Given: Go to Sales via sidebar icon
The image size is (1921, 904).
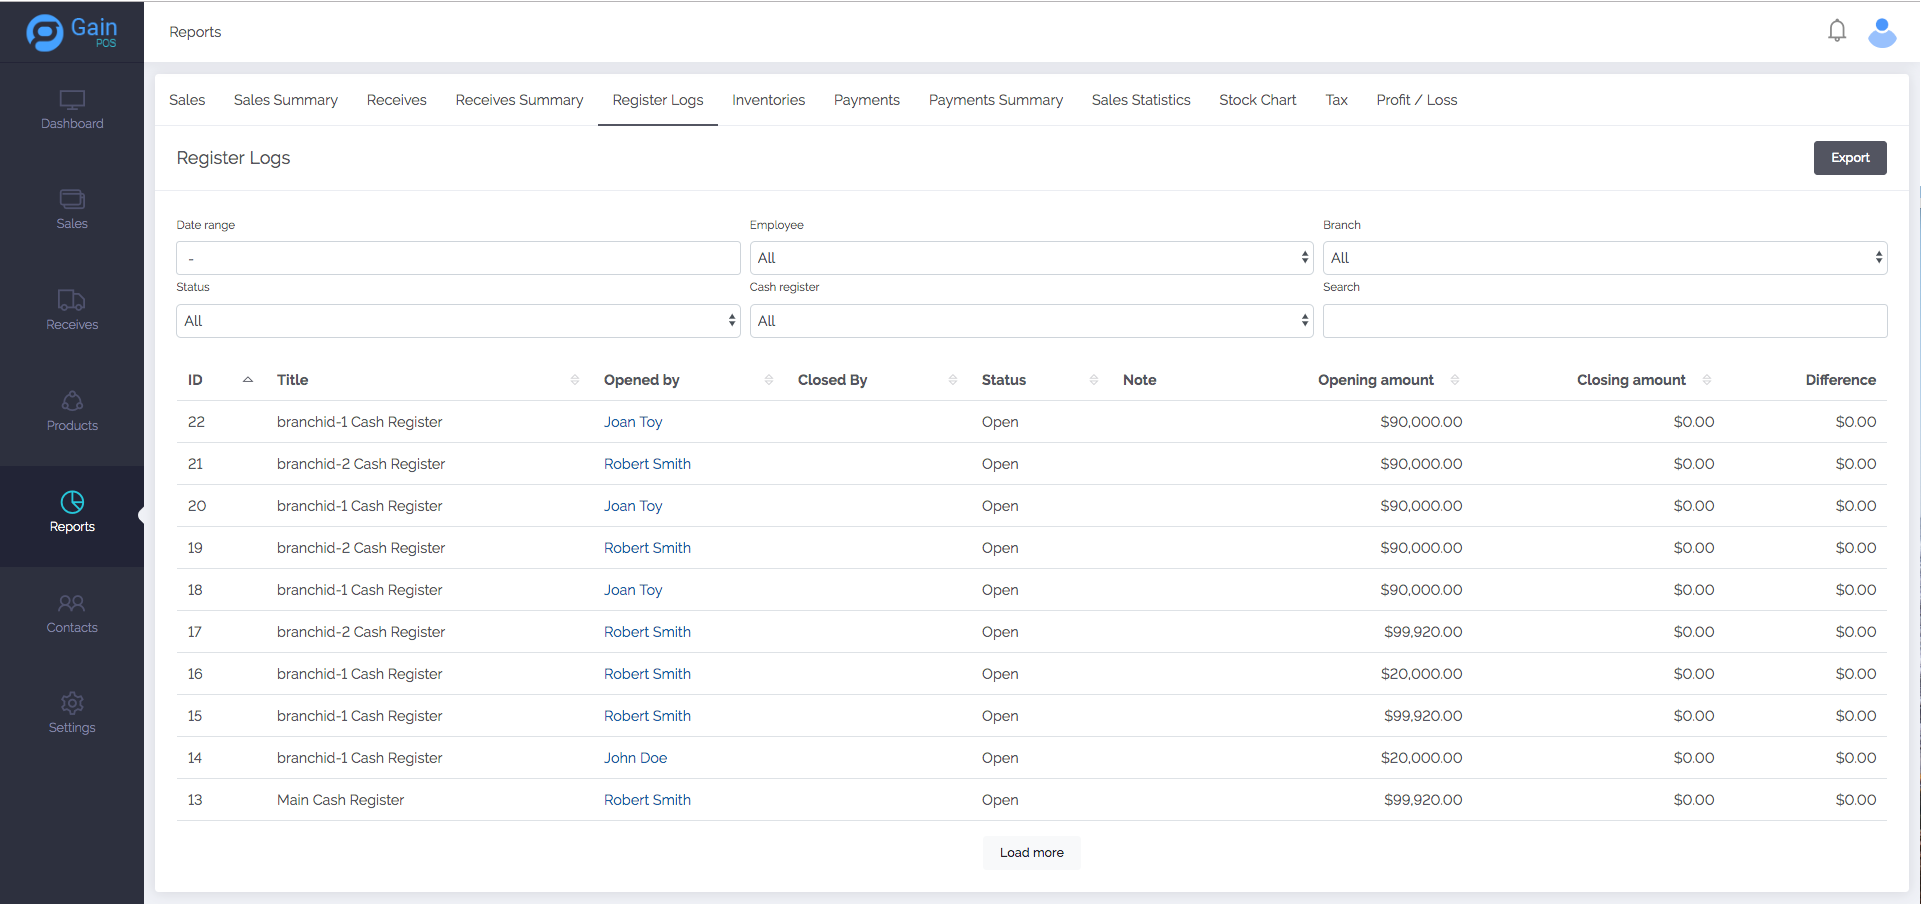Looking at the screenshot, I should 72,199.
